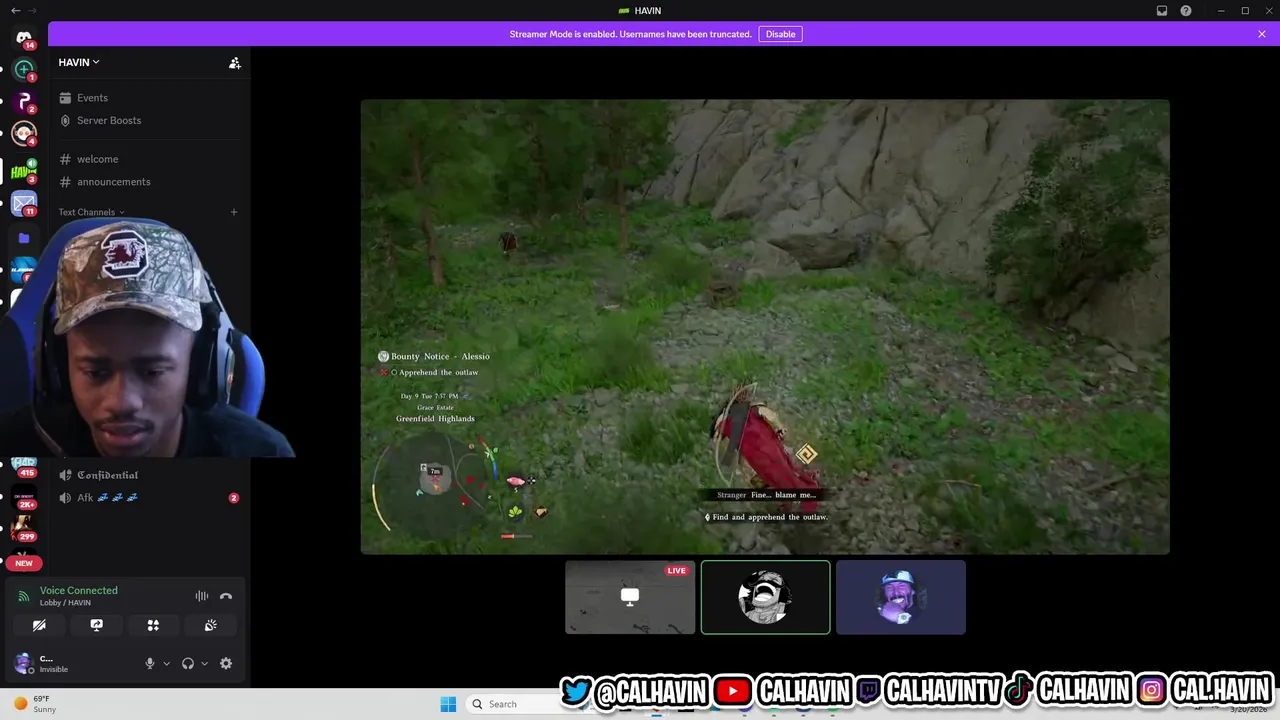This screenshot has height=720, width=1280.
Task: Go back with the left arrow
Action: [x=15, y=11]
